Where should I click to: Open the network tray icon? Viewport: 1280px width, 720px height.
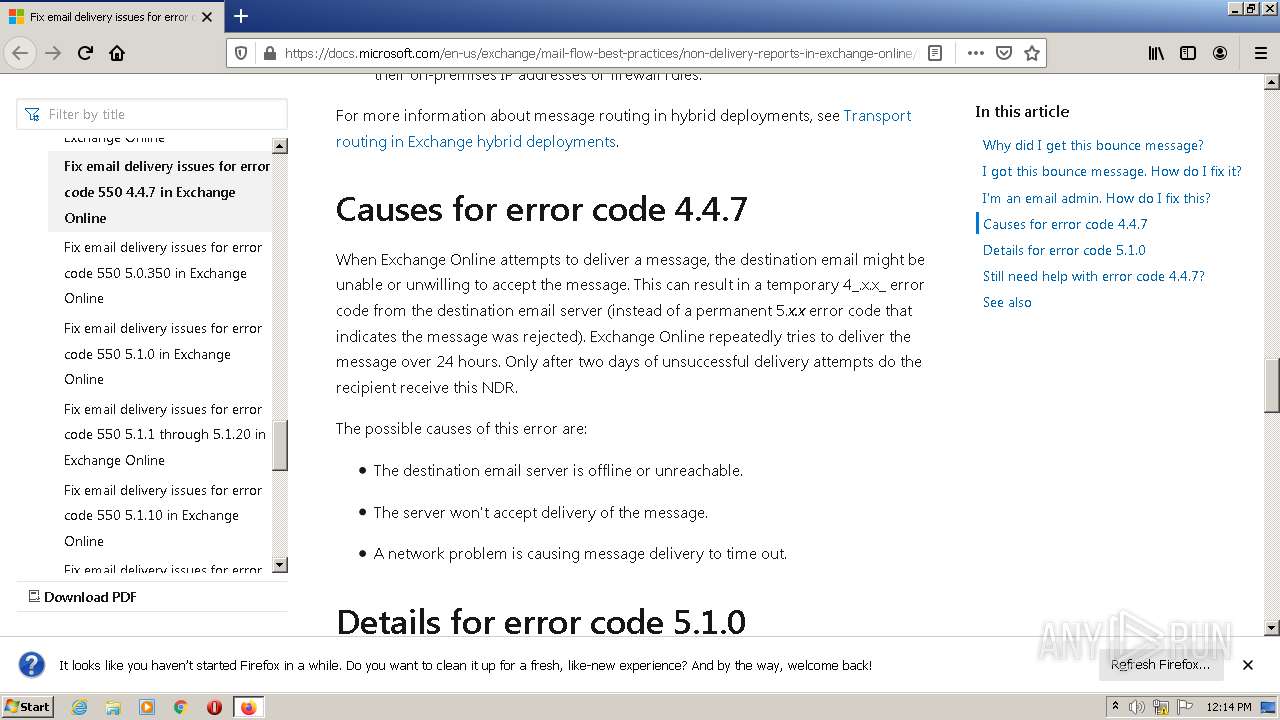pos(1161,707)
